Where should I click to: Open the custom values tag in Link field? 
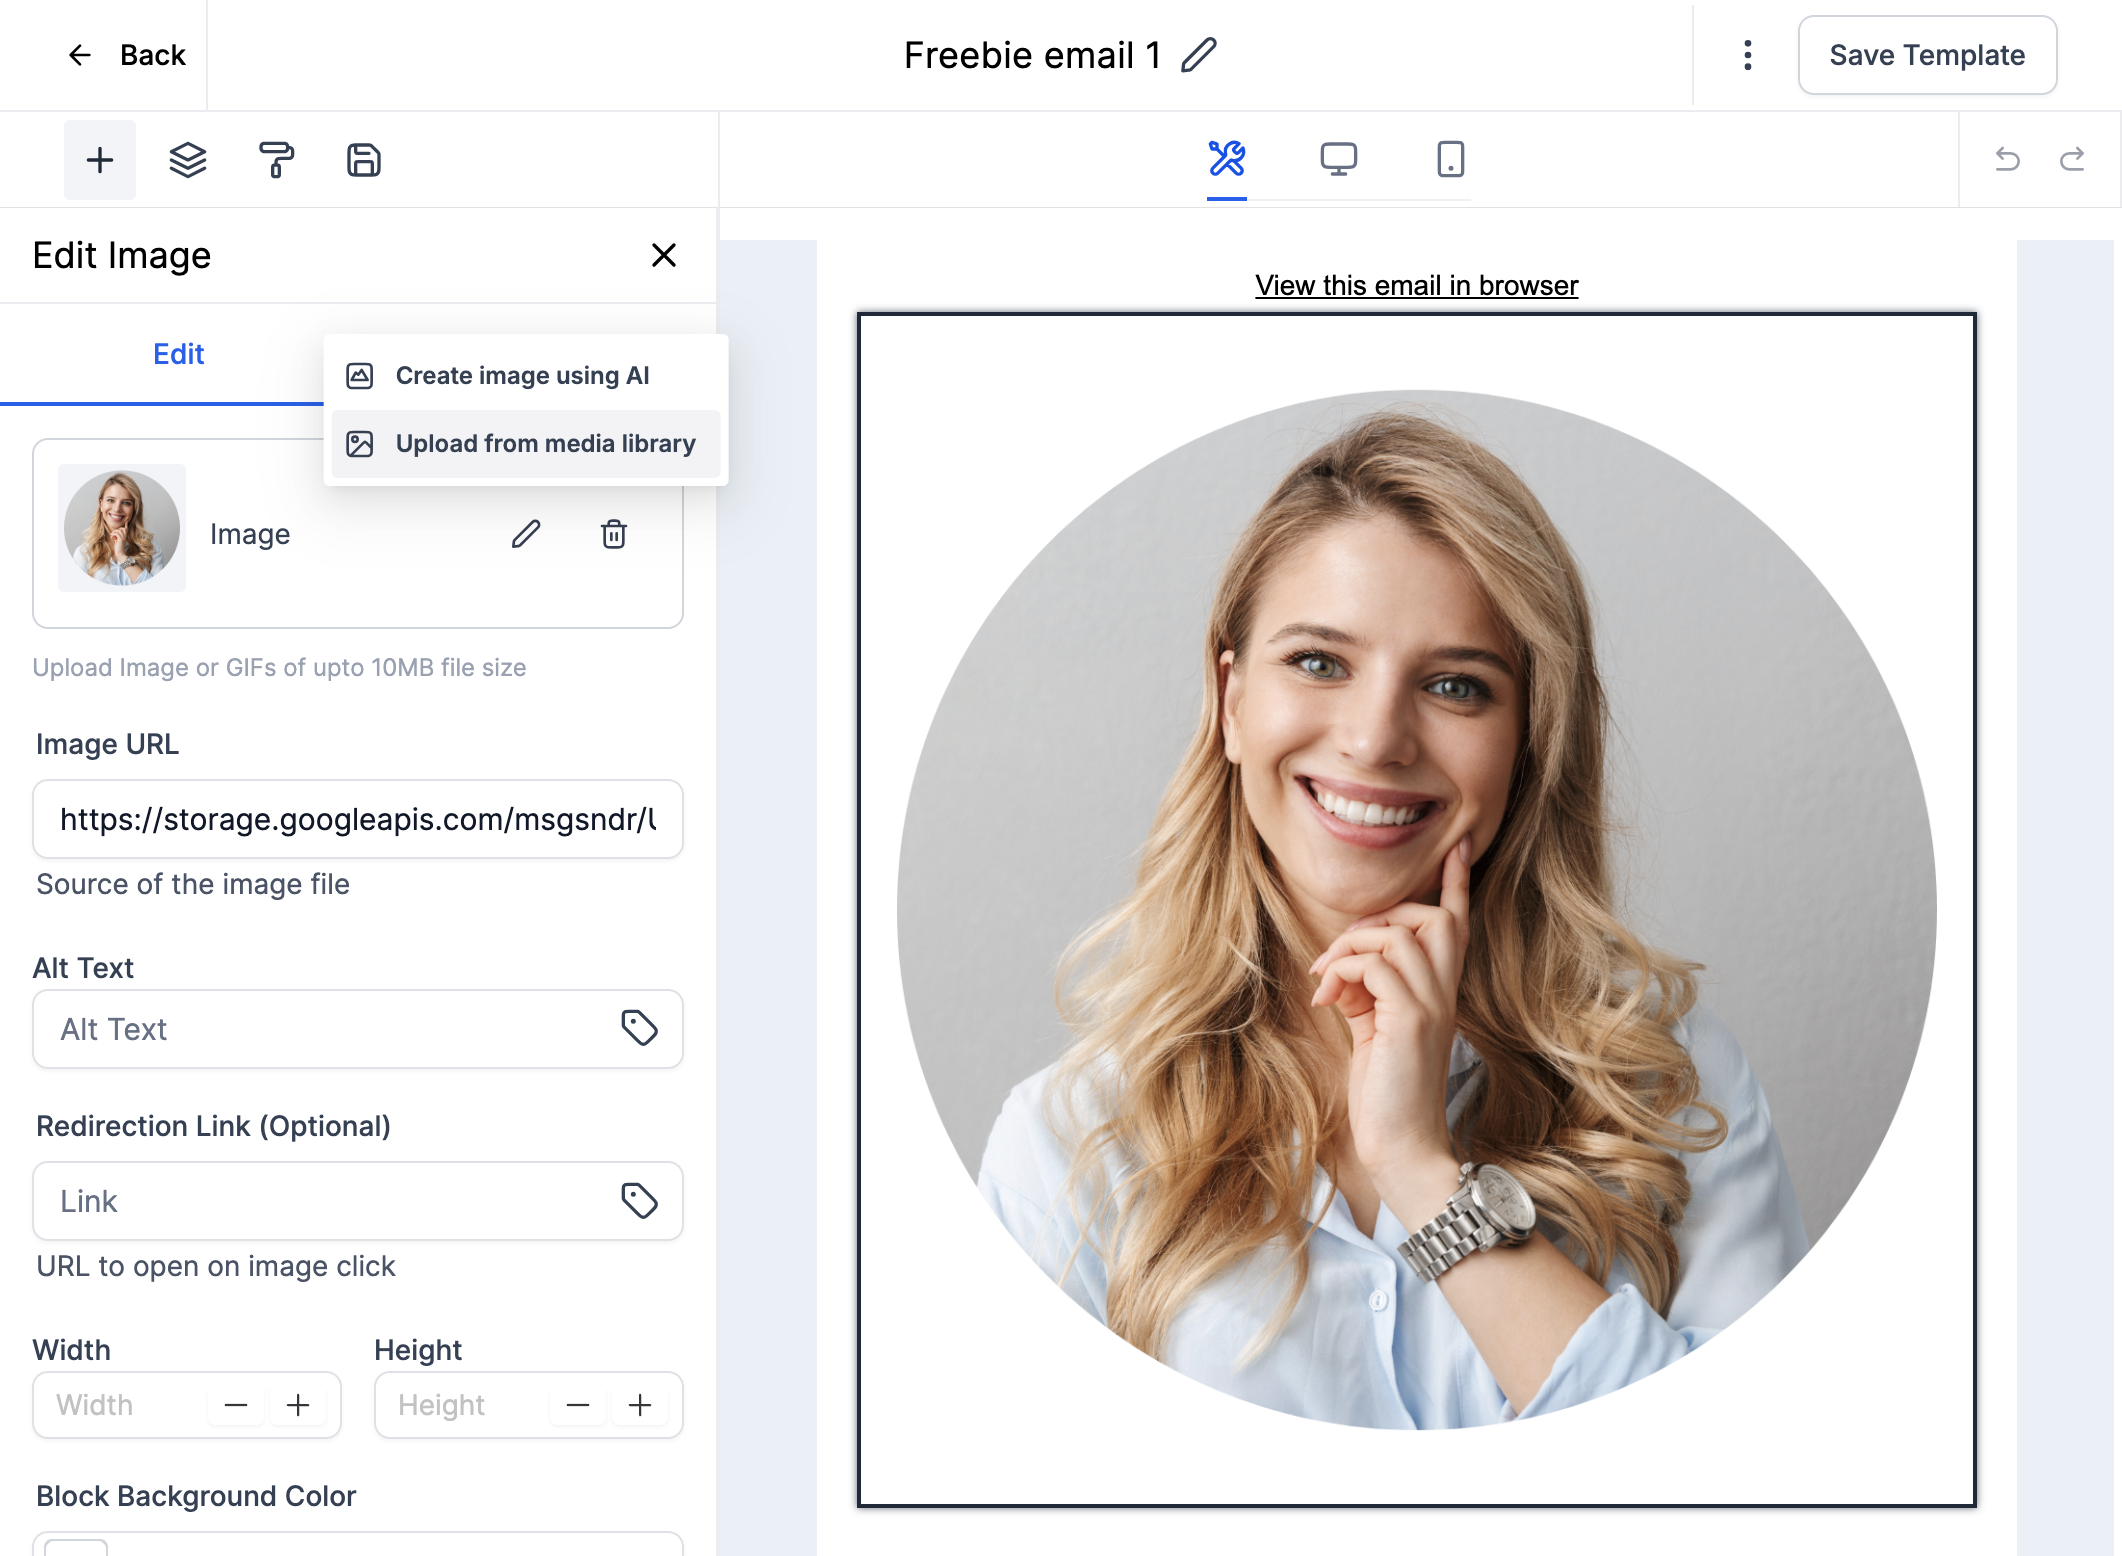tap(639, 1200)
